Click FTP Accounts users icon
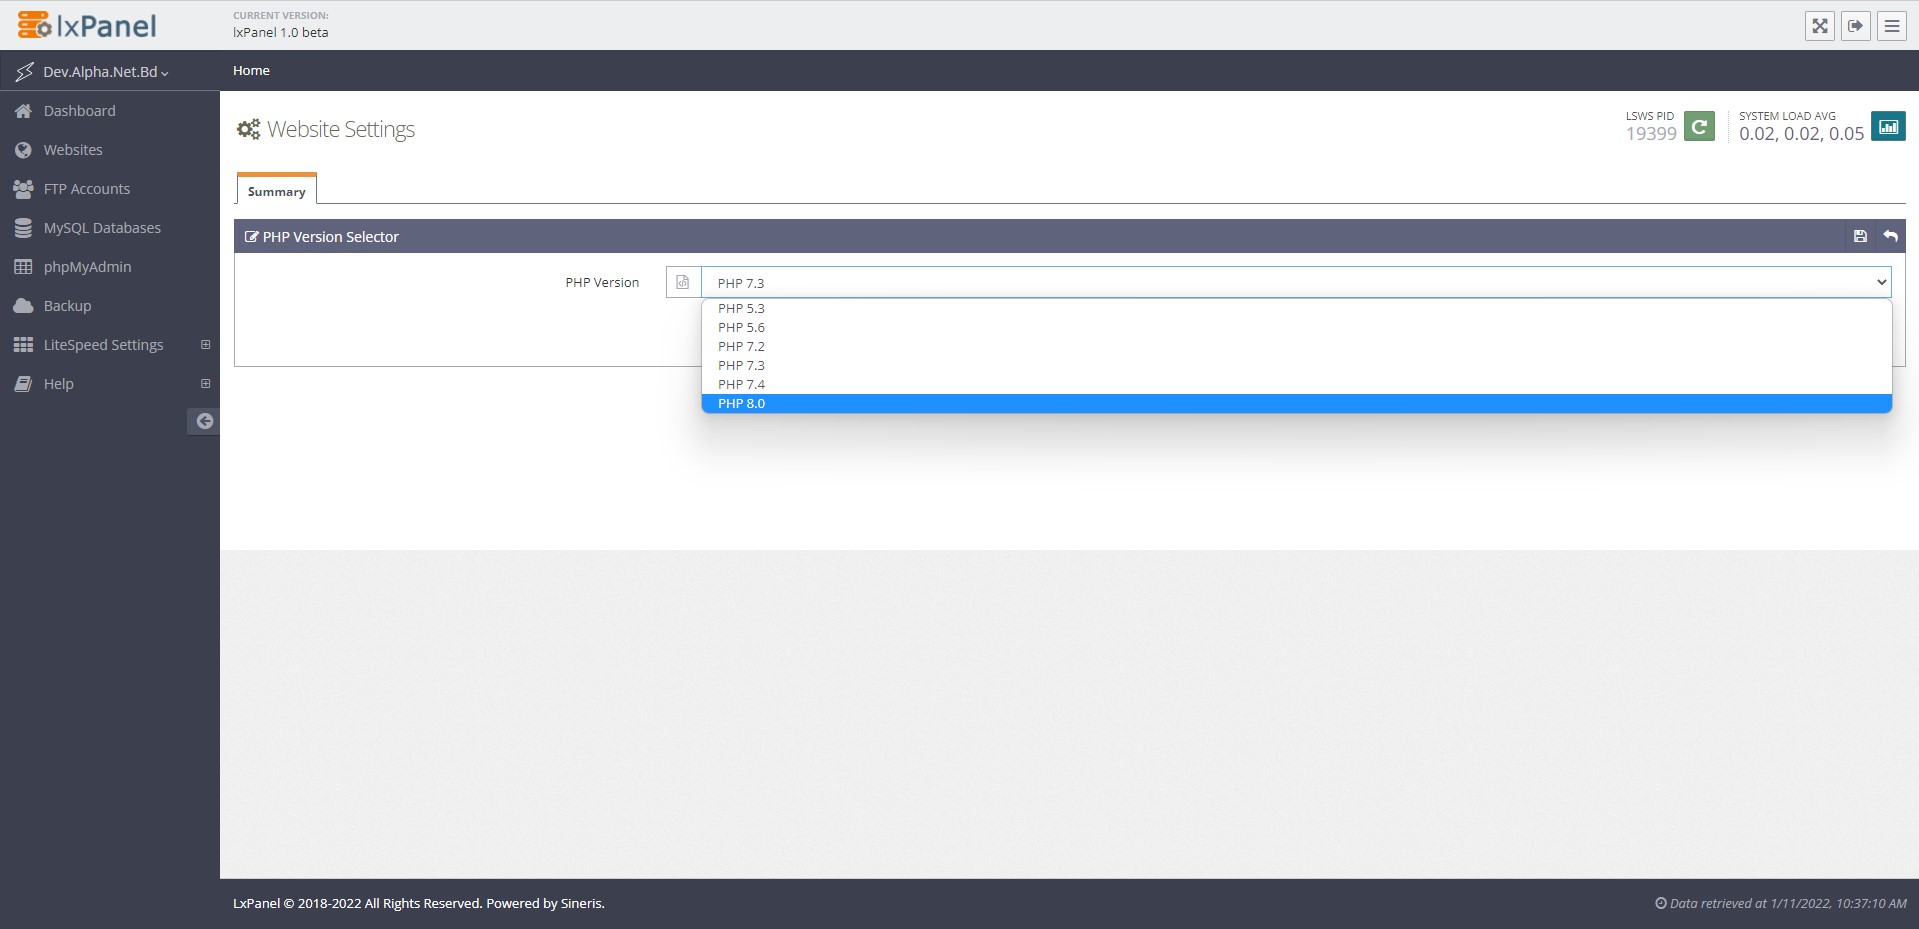 tap(23, 189)
